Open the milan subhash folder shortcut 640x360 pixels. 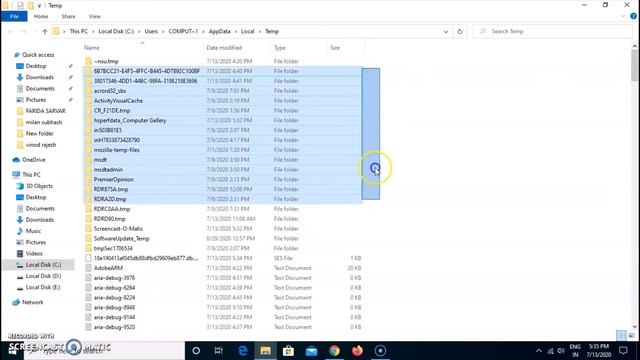44,122
